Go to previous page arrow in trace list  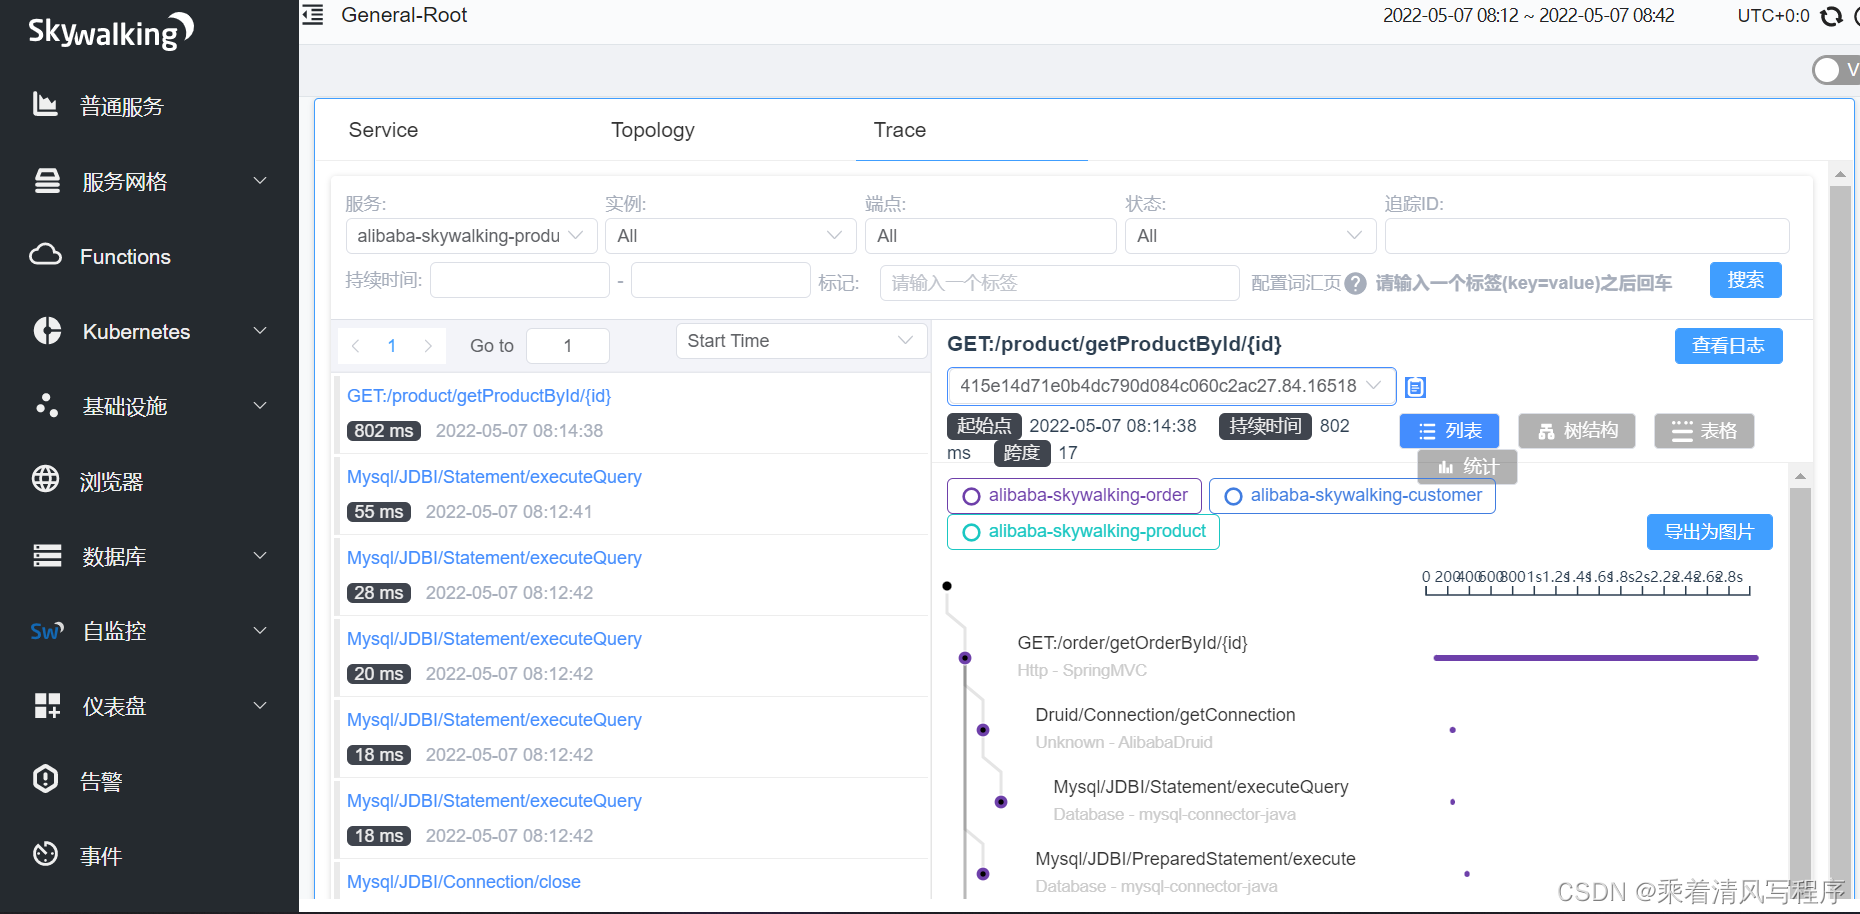tap(356, 346)
